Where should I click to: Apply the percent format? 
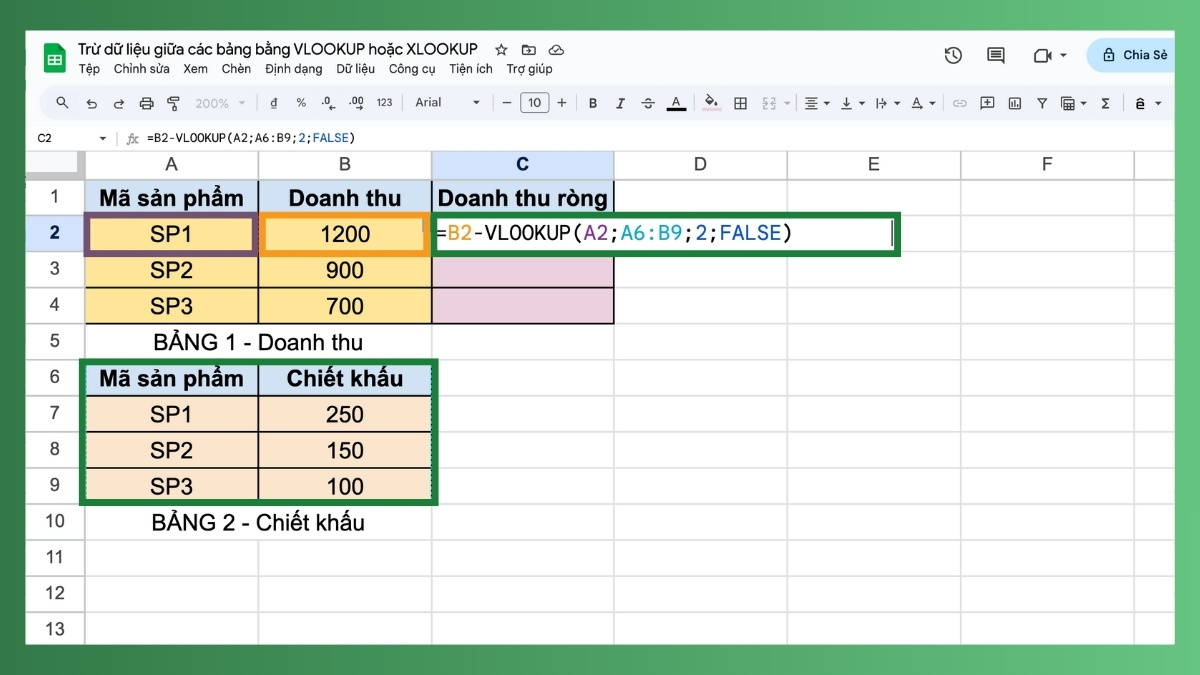point(300,102)
